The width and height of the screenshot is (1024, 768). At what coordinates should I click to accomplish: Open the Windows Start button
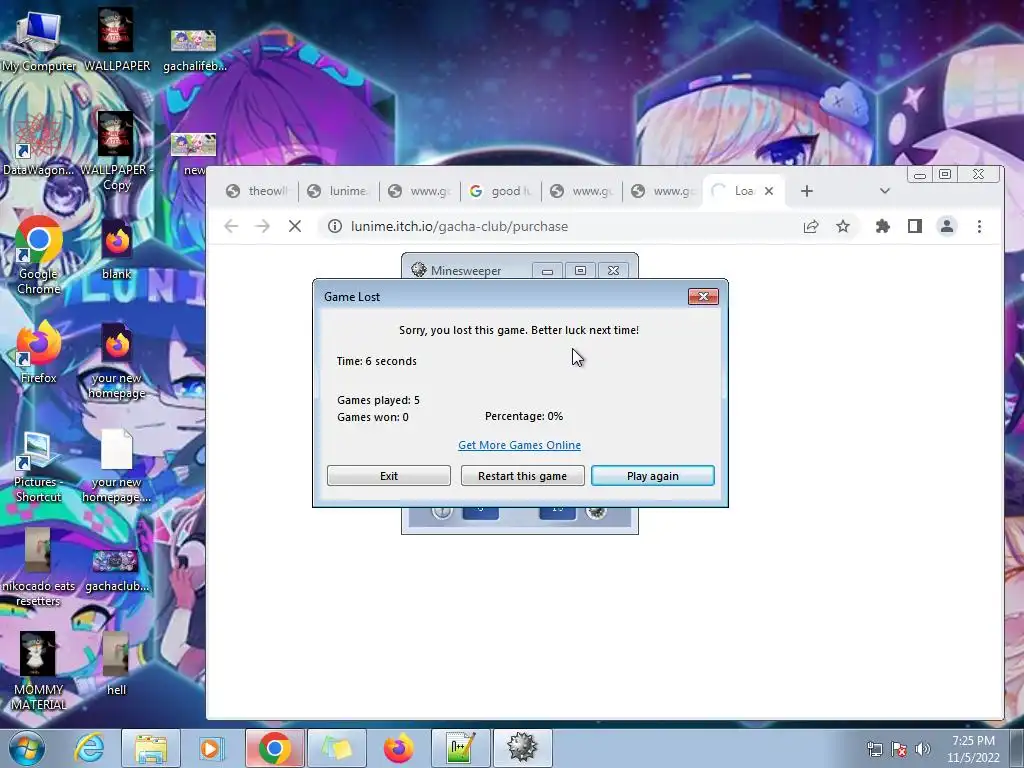(27, 748)
